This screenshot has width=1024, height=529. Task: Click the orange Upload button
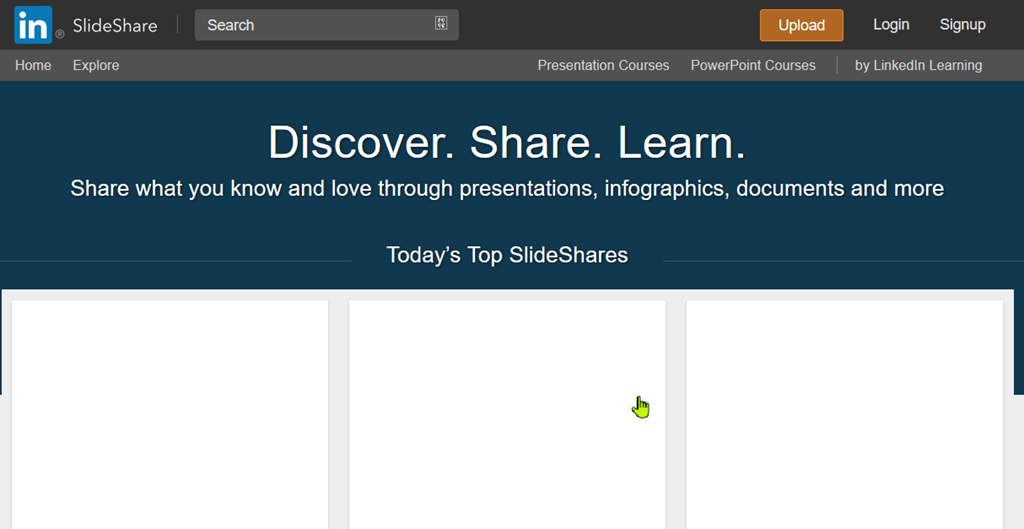[x=801, y=25]
